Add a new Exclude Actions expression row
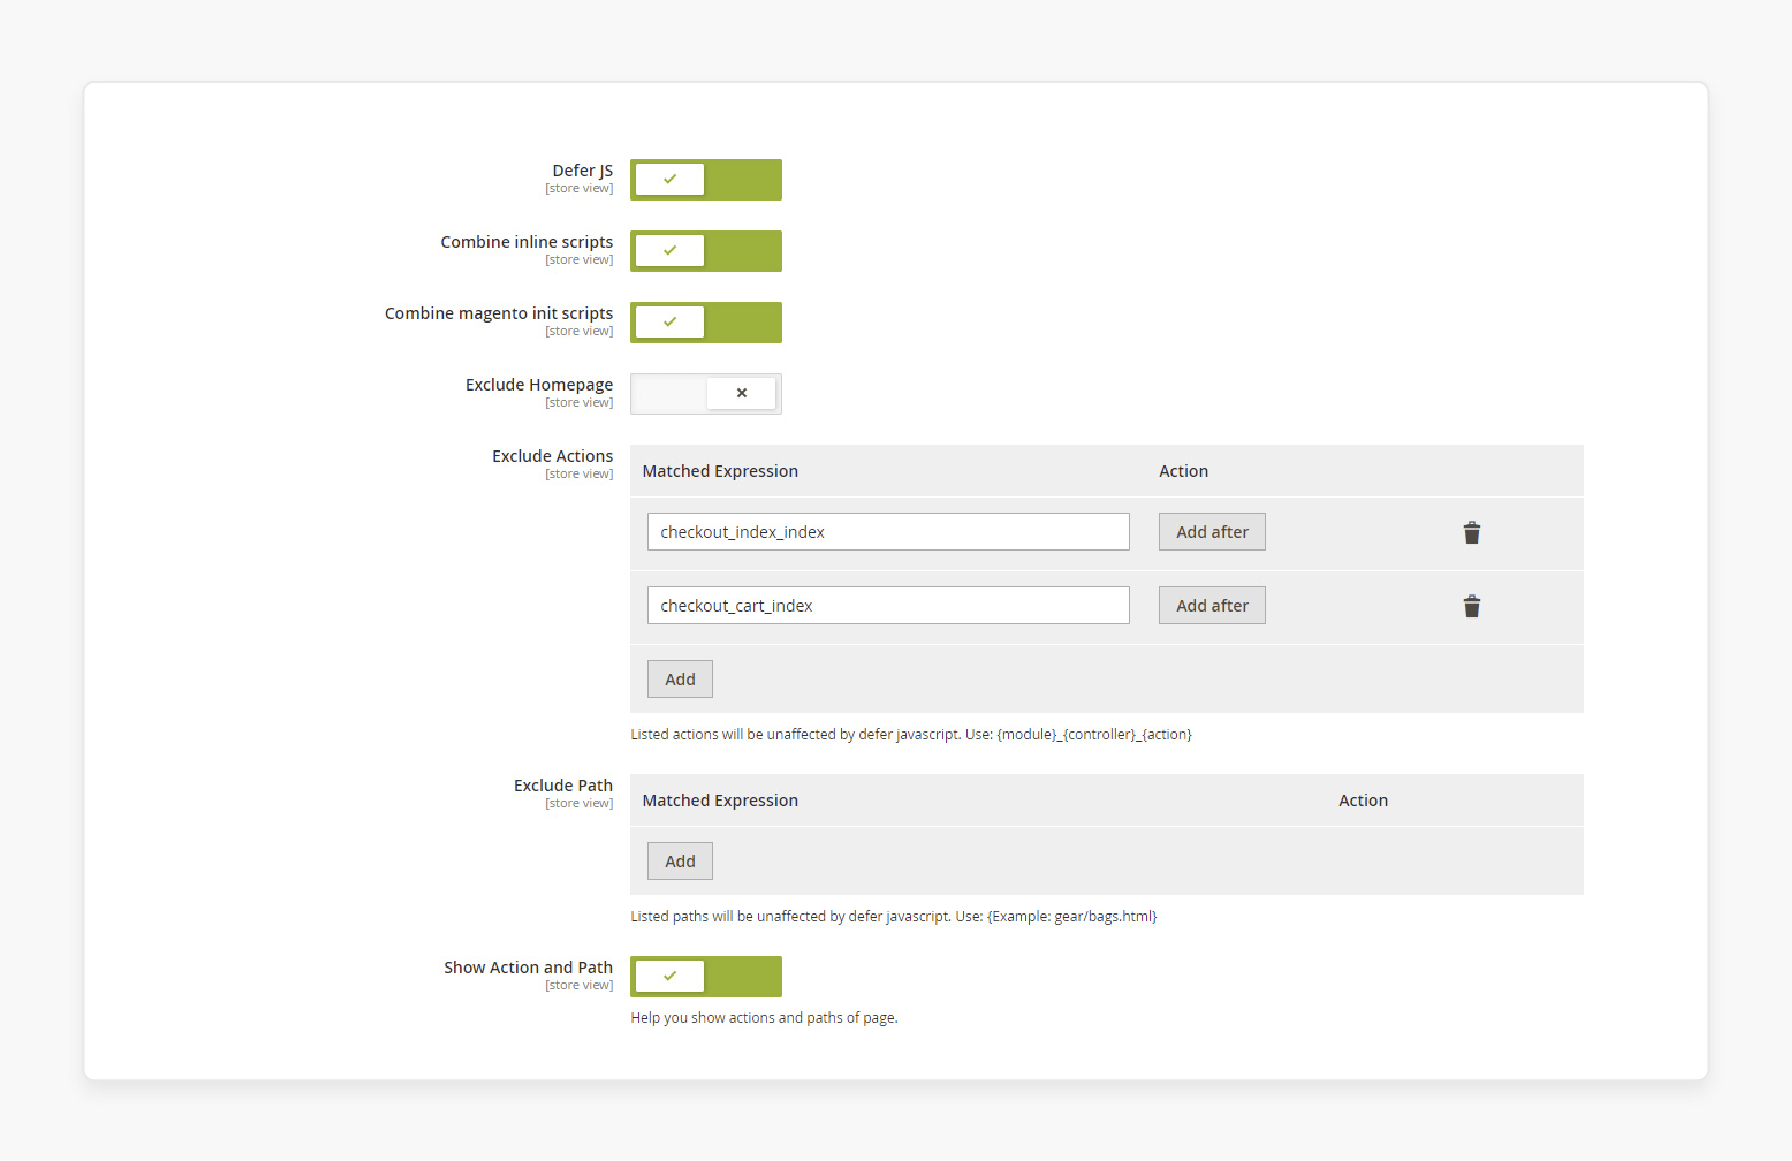Viewport: 1792px width, 1161px height. pyautogui.click(x=680, y=679)
